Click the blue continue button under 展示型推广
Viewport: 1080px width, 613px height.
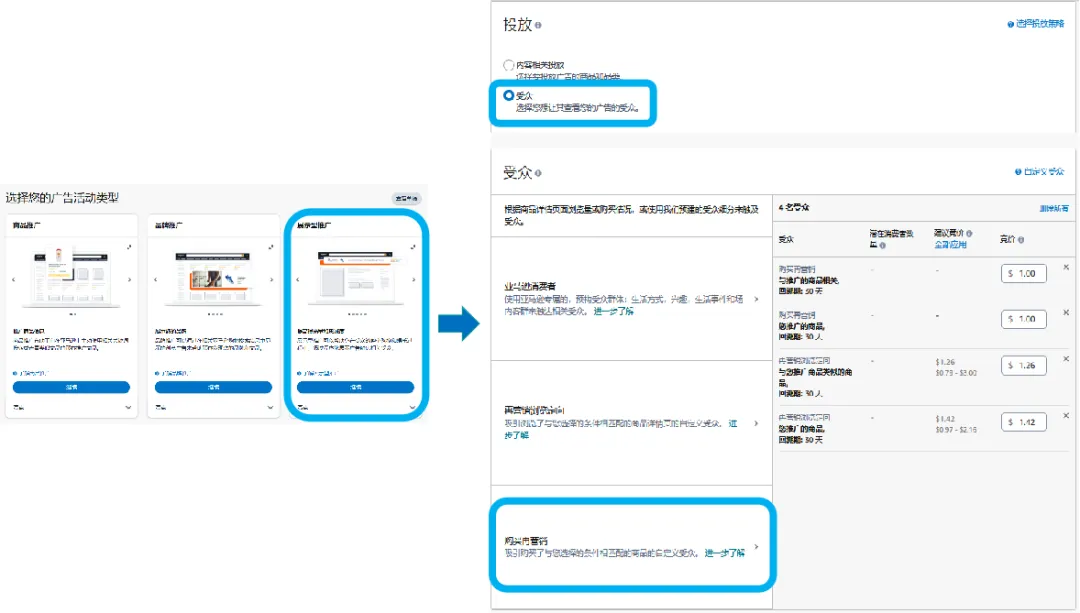[355, 387]
